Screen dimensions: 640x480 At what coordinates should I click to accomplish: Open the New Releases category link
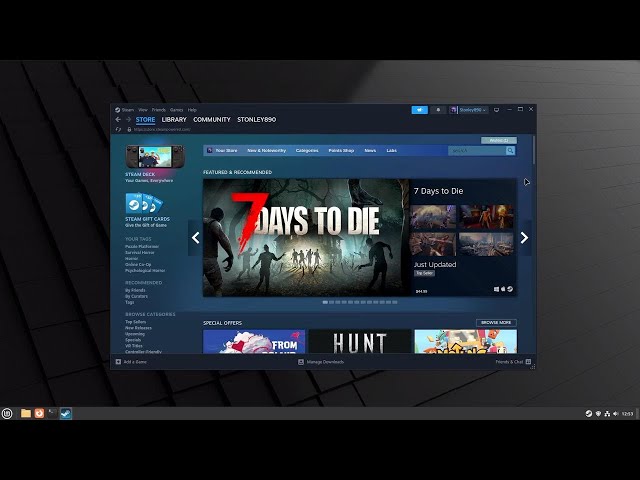click(138, 328)
